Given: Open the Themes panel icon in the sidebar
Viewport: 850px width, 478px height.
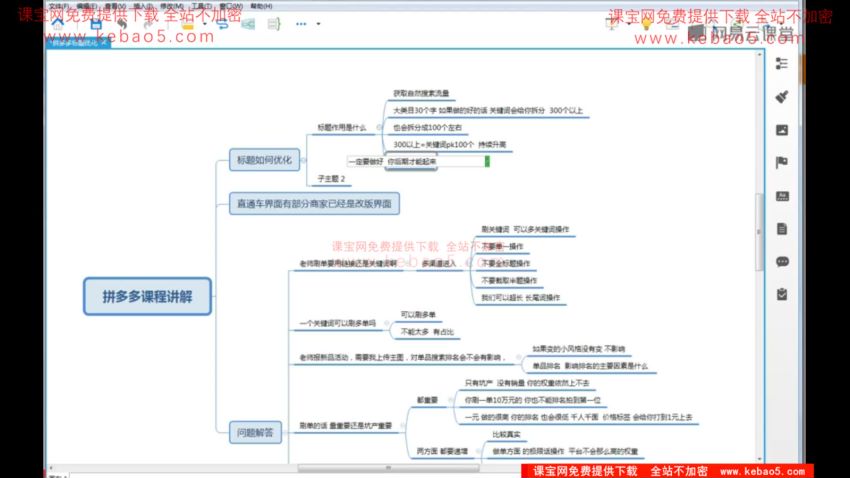Looking at the screenshot, I should [782, 196].
